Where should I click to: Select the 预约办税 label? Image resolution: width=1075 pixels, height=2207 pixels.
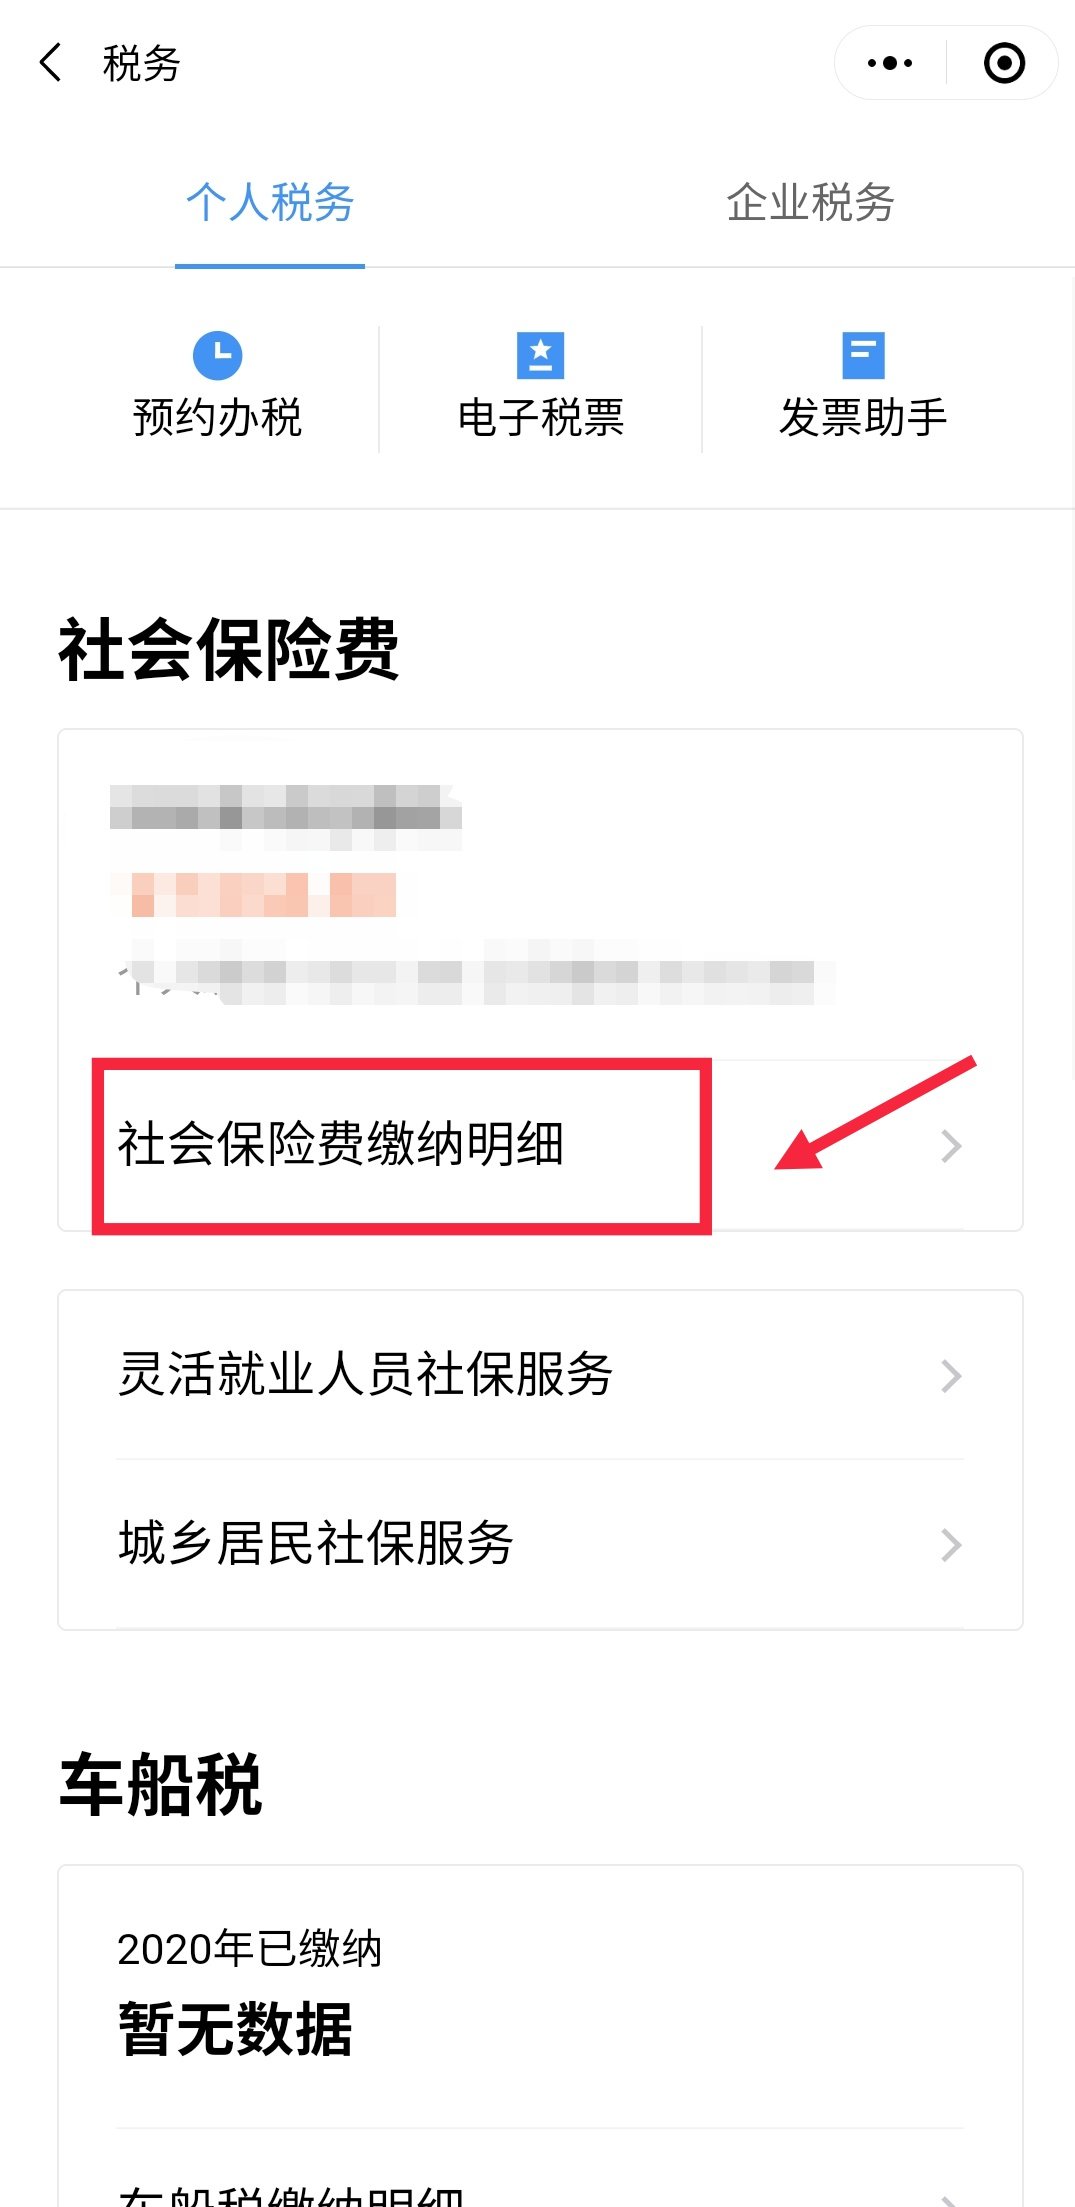click(217, 417)
